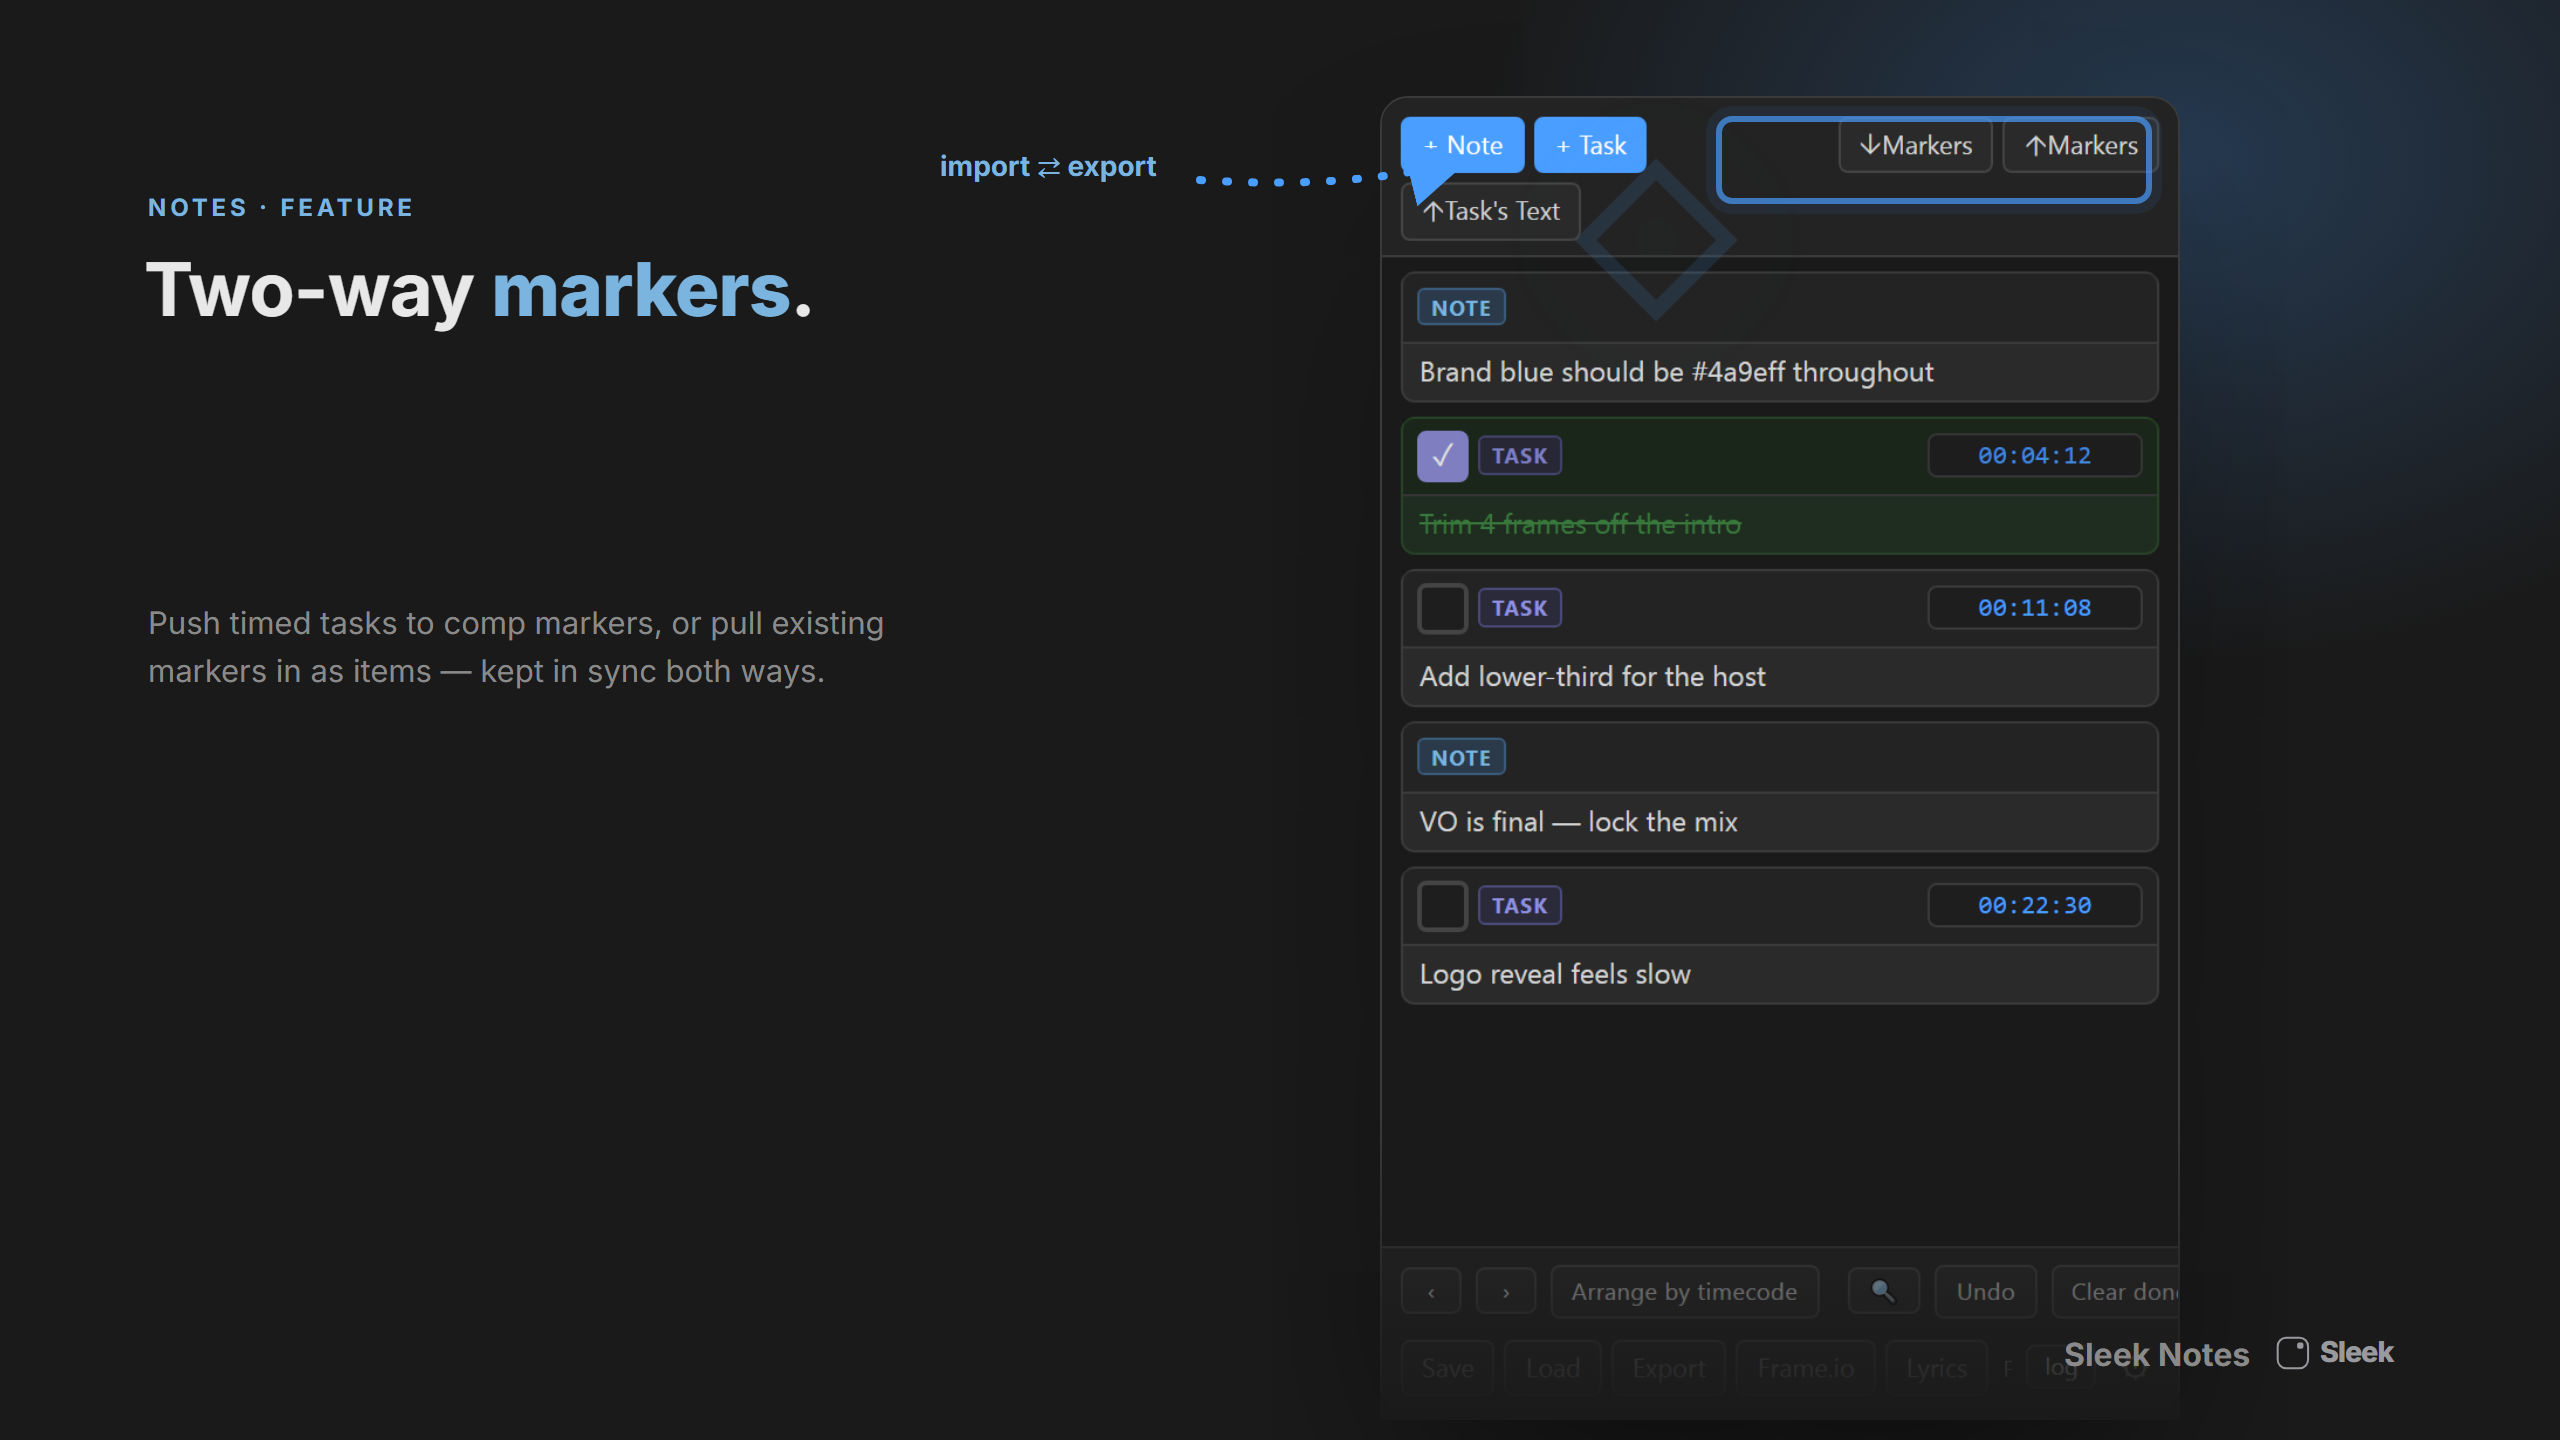Export markers with the up-arrow Markers button
The width and height of the screenshot is (2560, 1440).
pyautogui.click(x=2080, y=146)
